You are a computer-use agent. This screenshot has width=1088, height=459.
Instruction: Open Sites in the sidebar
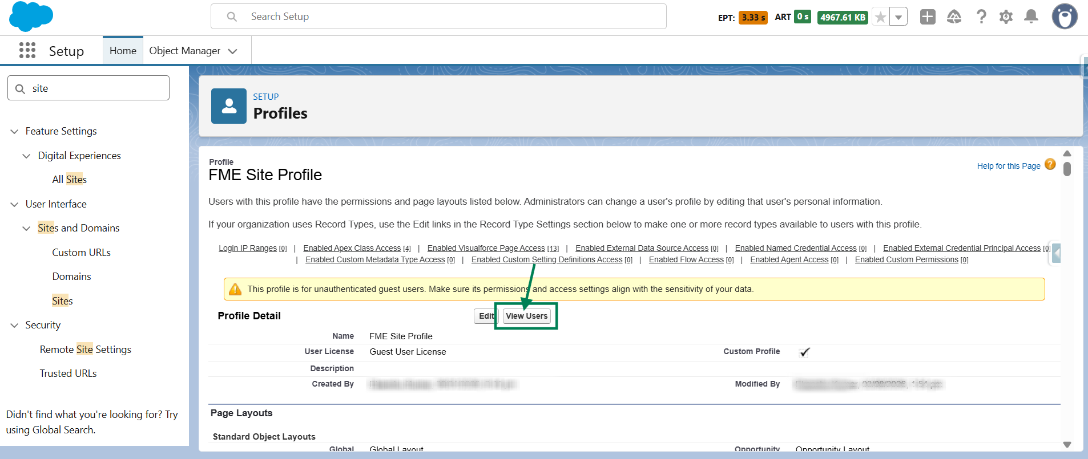[x=62, y=301]
